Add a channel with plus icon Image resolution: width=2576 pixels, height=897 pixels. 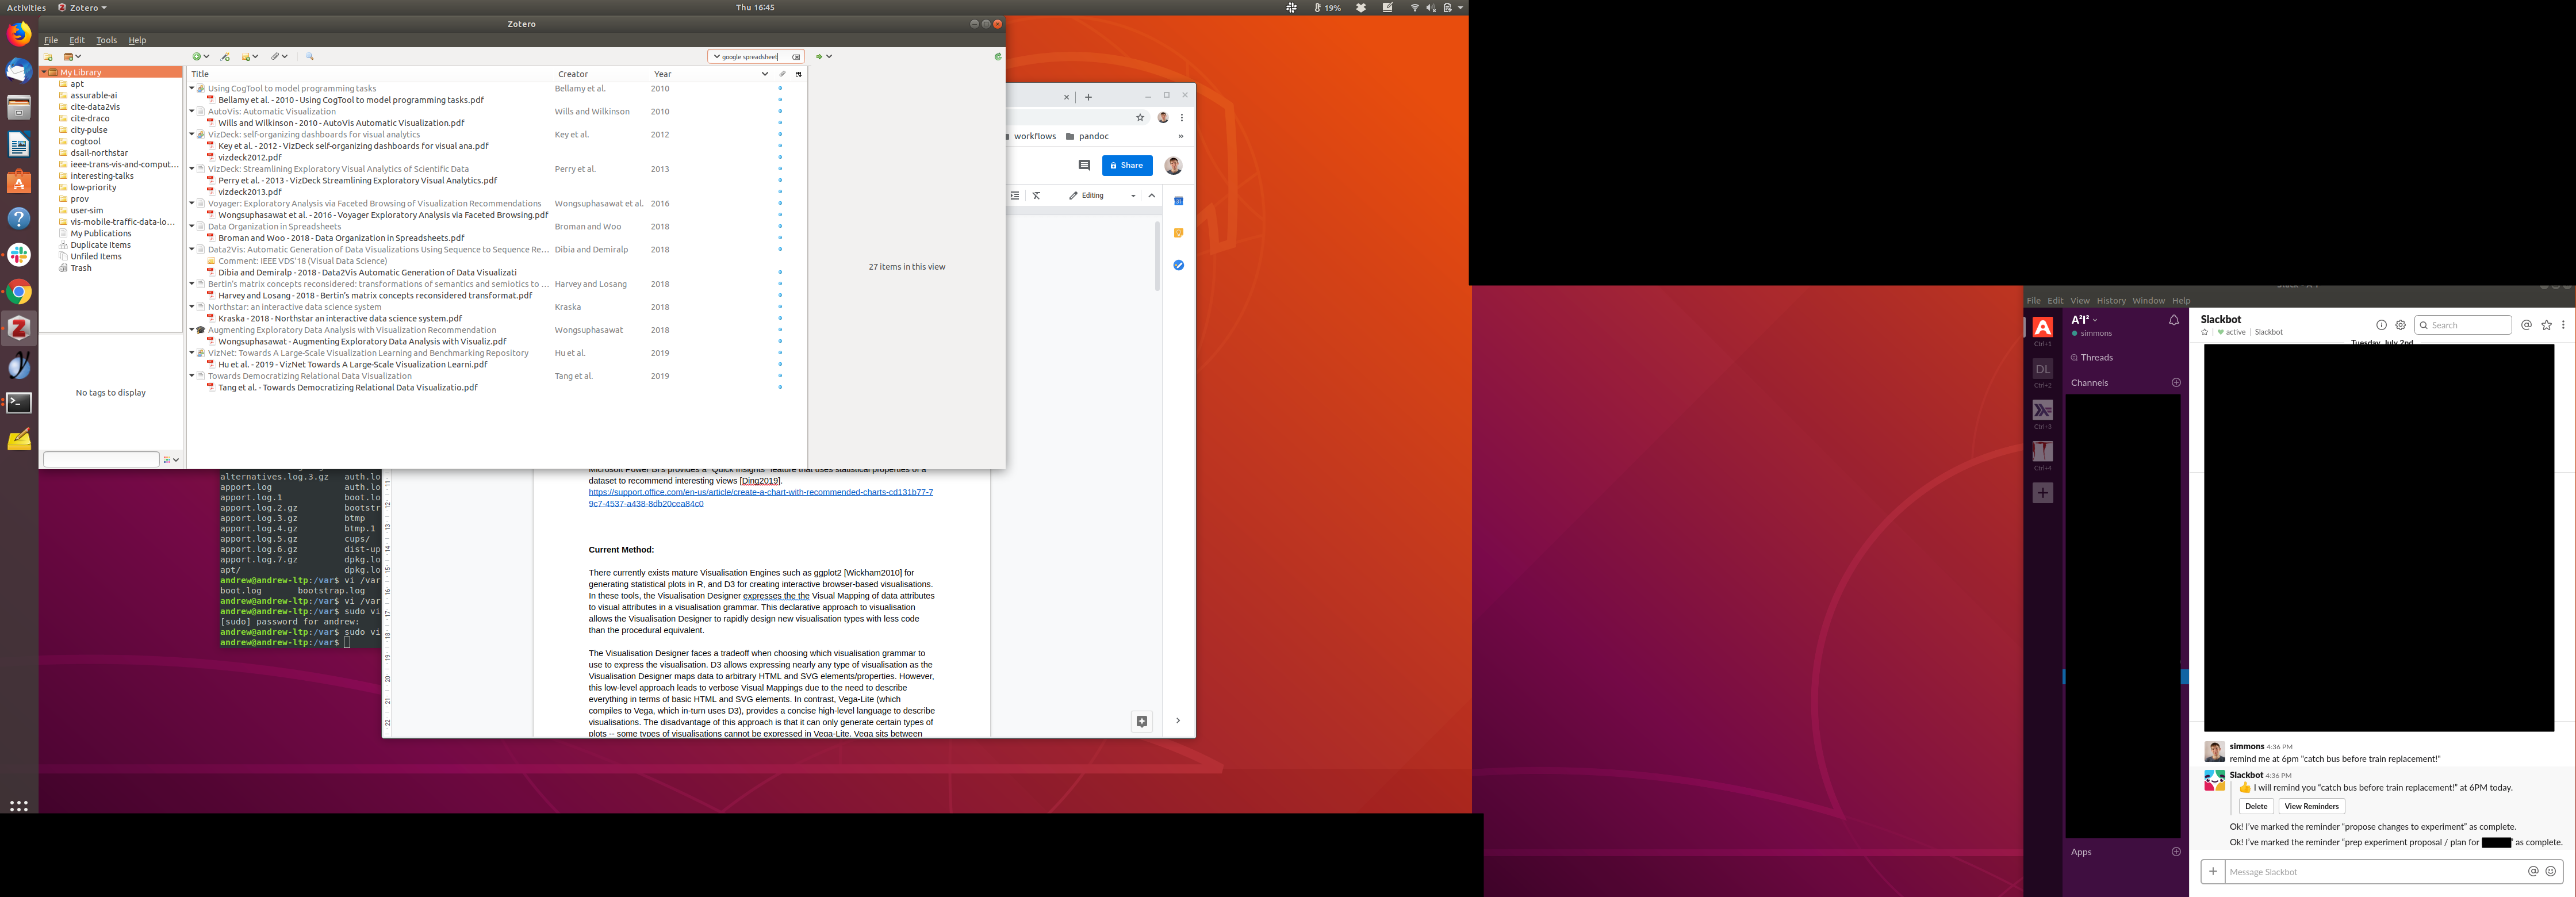2176,383
